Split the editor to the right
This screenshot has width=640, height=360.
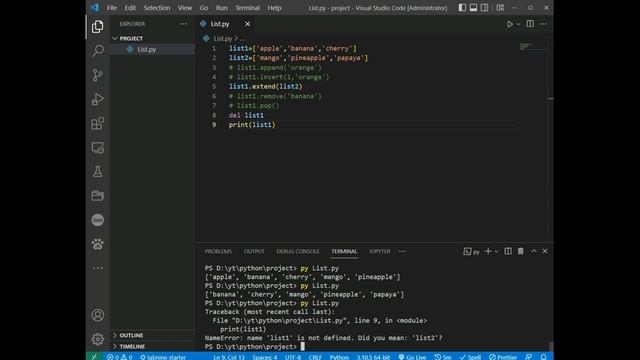click(530, 24)
